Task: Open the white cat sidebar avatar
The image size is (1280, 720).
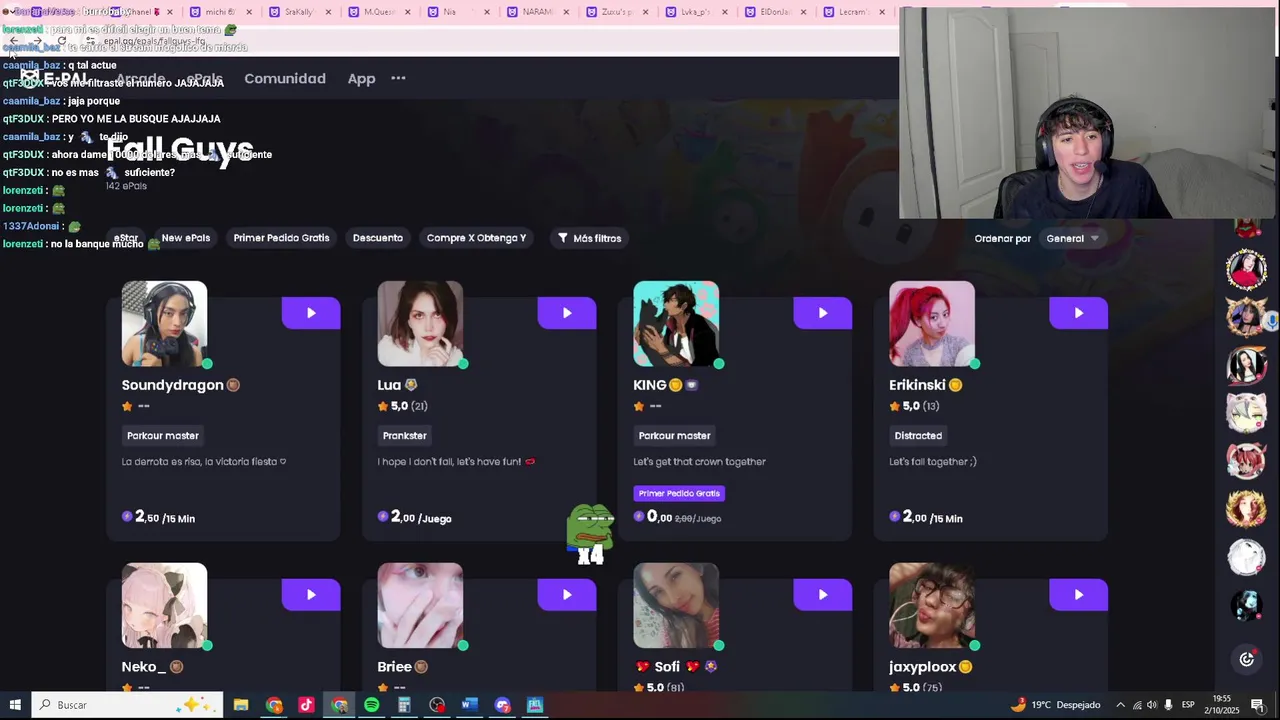Action: tap(1246, 412)
